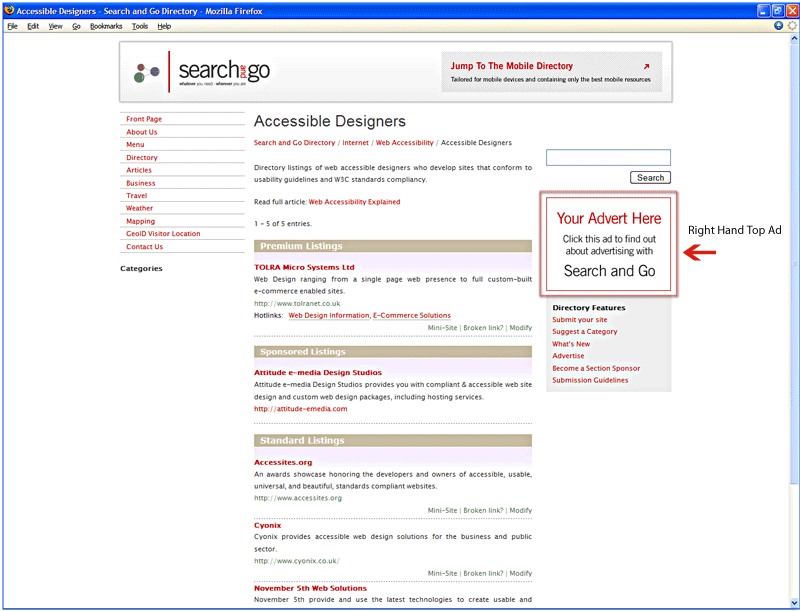Open the TOLRA Micro Systems Ltd listing
Screen dimensions: 800x611
[304, 267]
